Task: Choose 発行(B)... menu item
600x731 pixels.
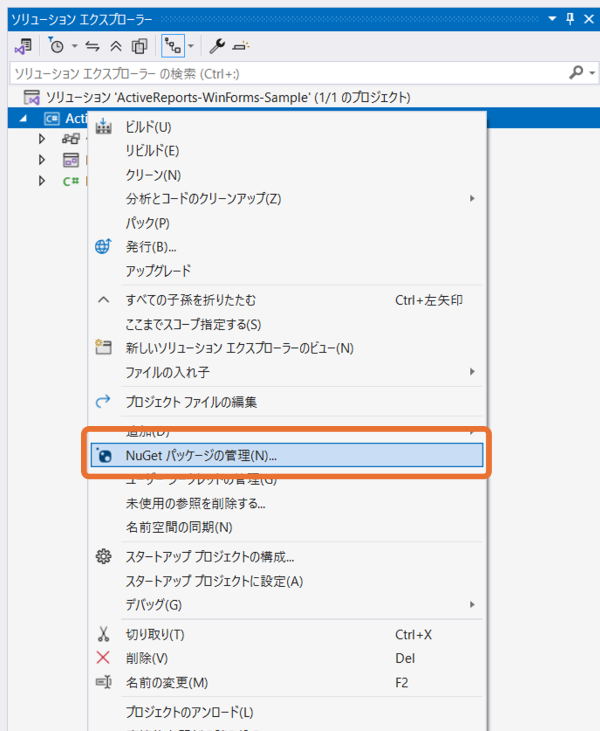Action: click(x=287, y=247)
